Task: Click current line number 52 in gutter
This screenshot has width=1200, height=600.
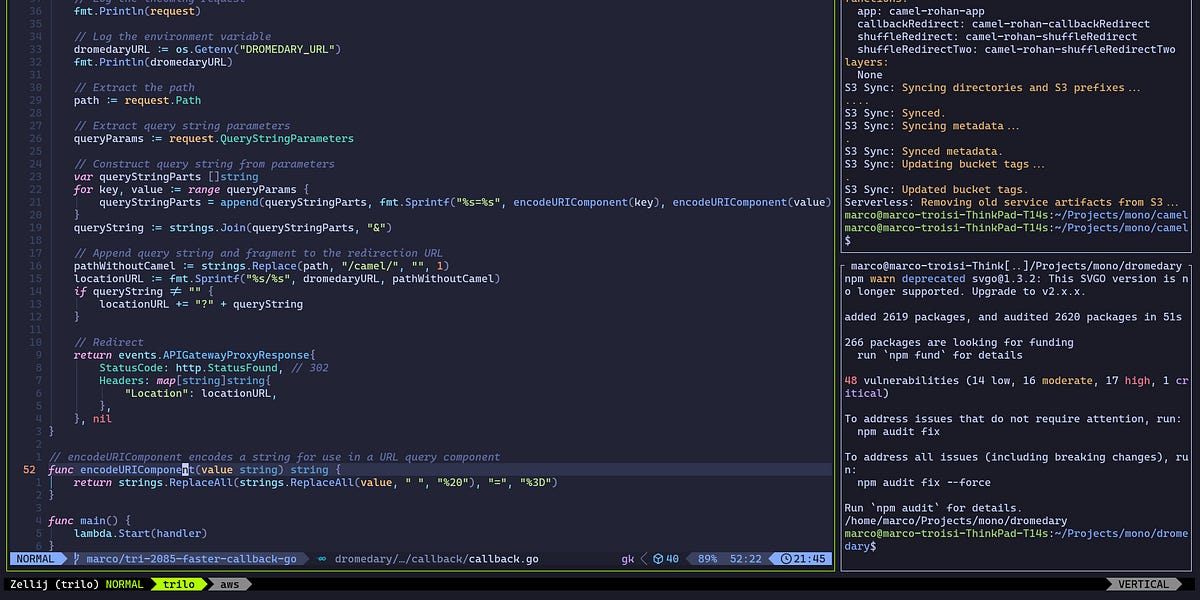Action: click(x=28, y=470)
